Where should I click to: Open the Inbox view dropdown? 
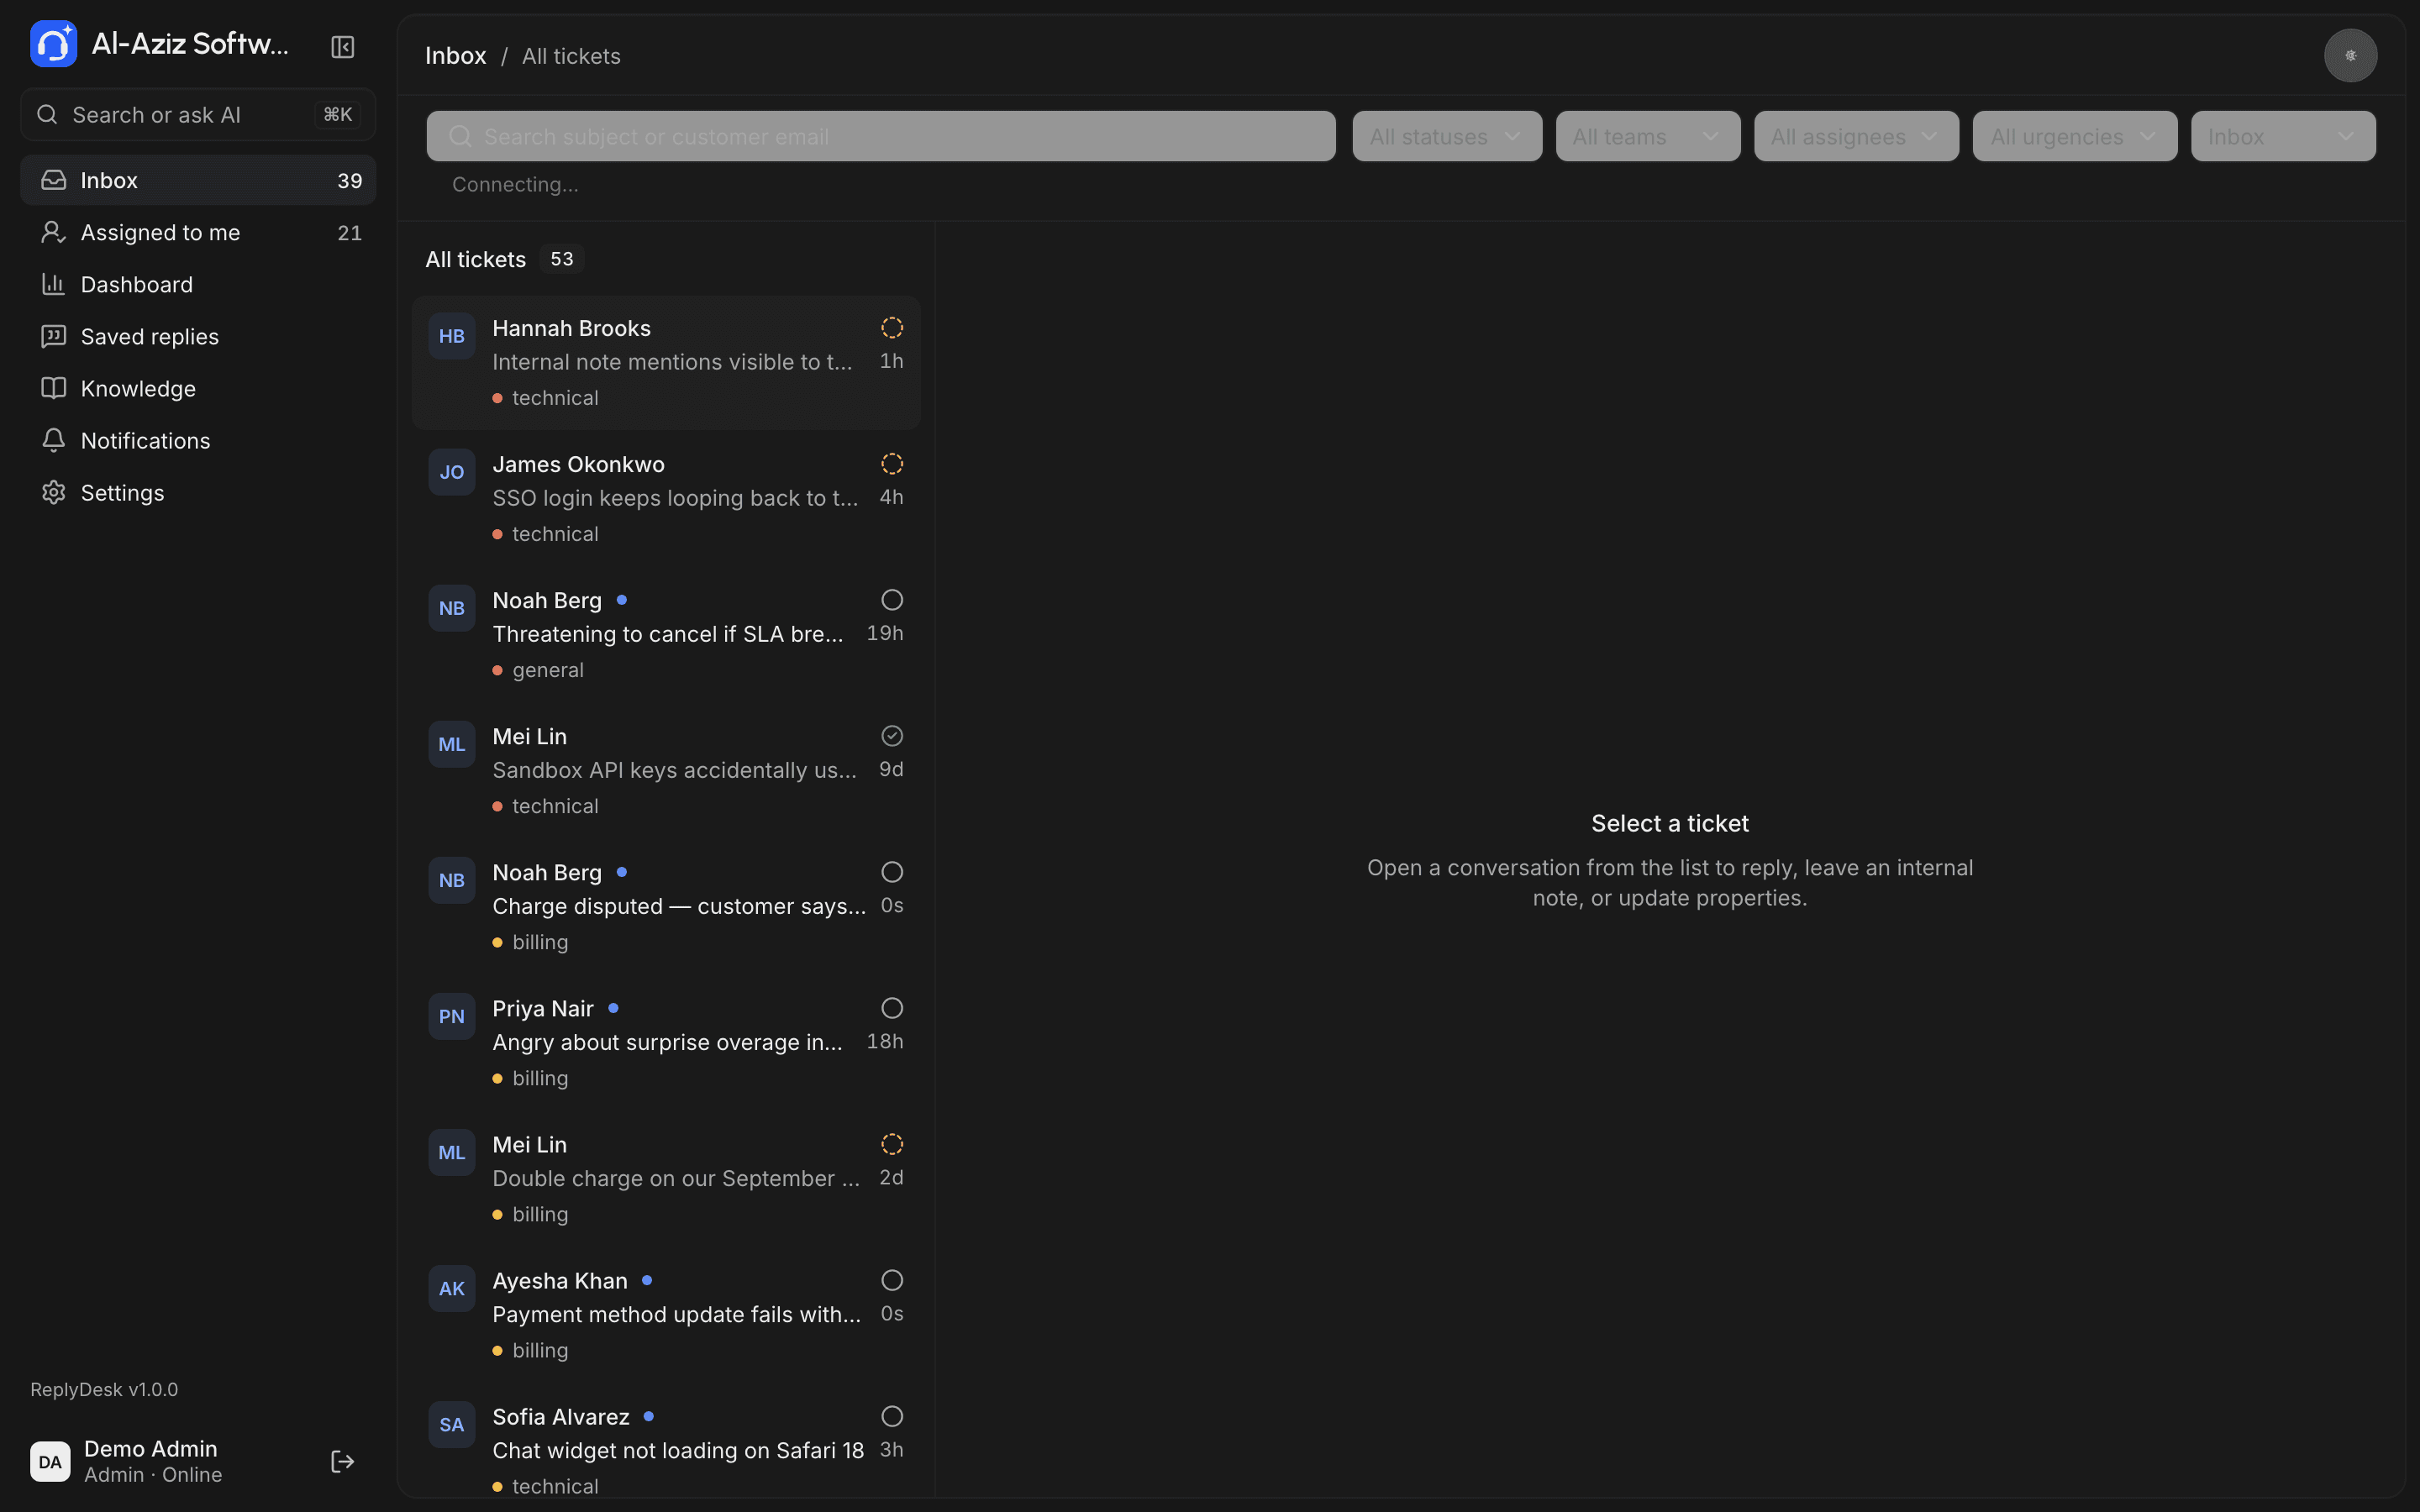(x=2283, y=136)
